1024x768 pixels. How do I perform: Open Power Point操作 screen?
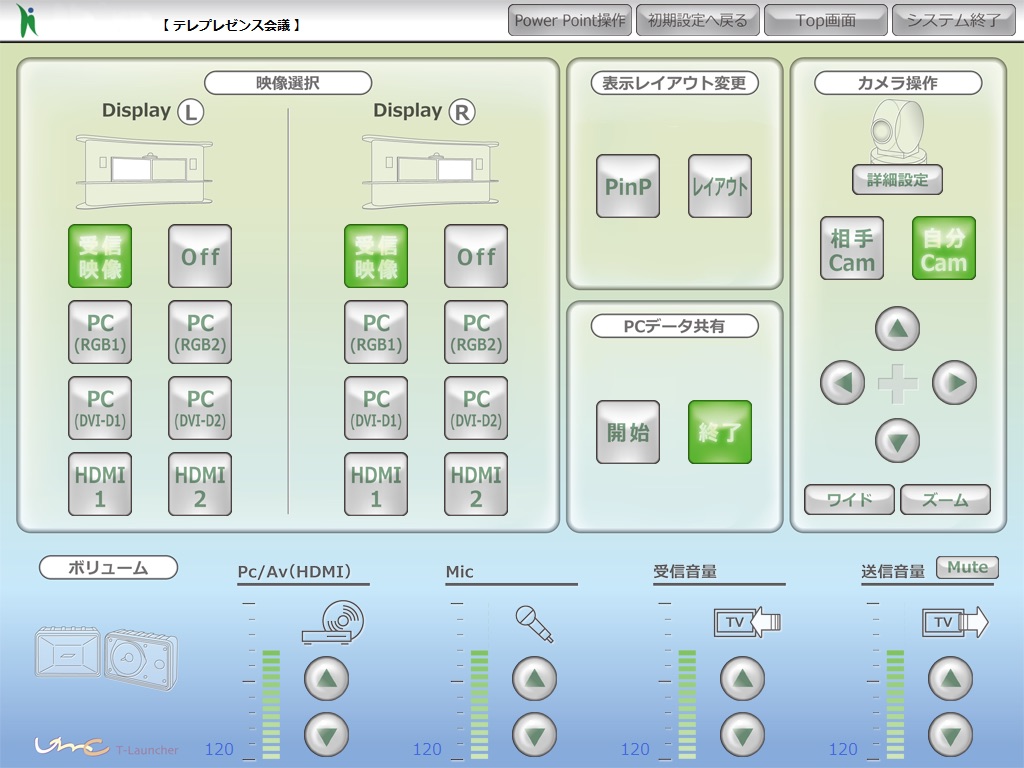coord(570,20)
